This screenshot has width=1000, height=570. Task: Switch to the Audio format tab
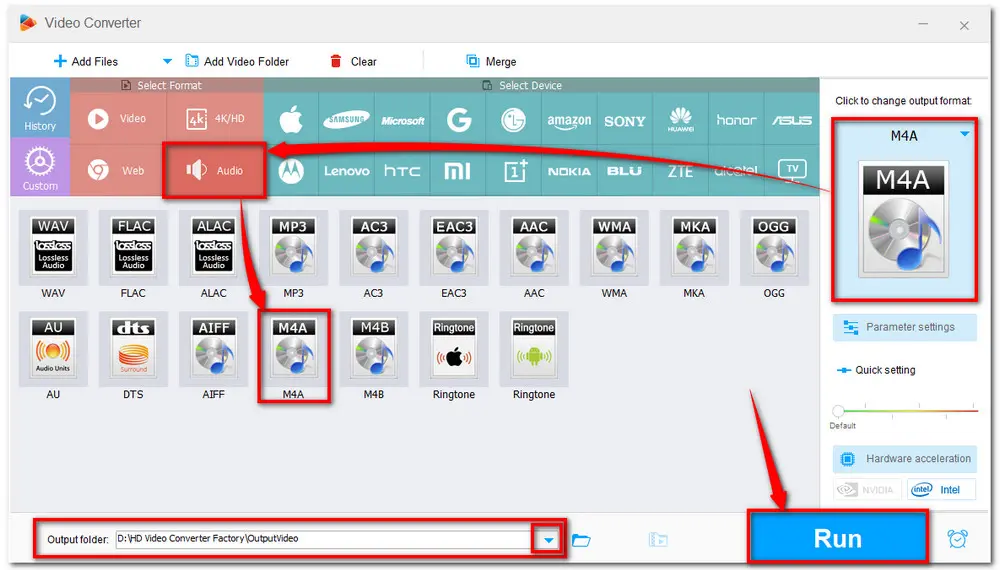click(214, 170)
